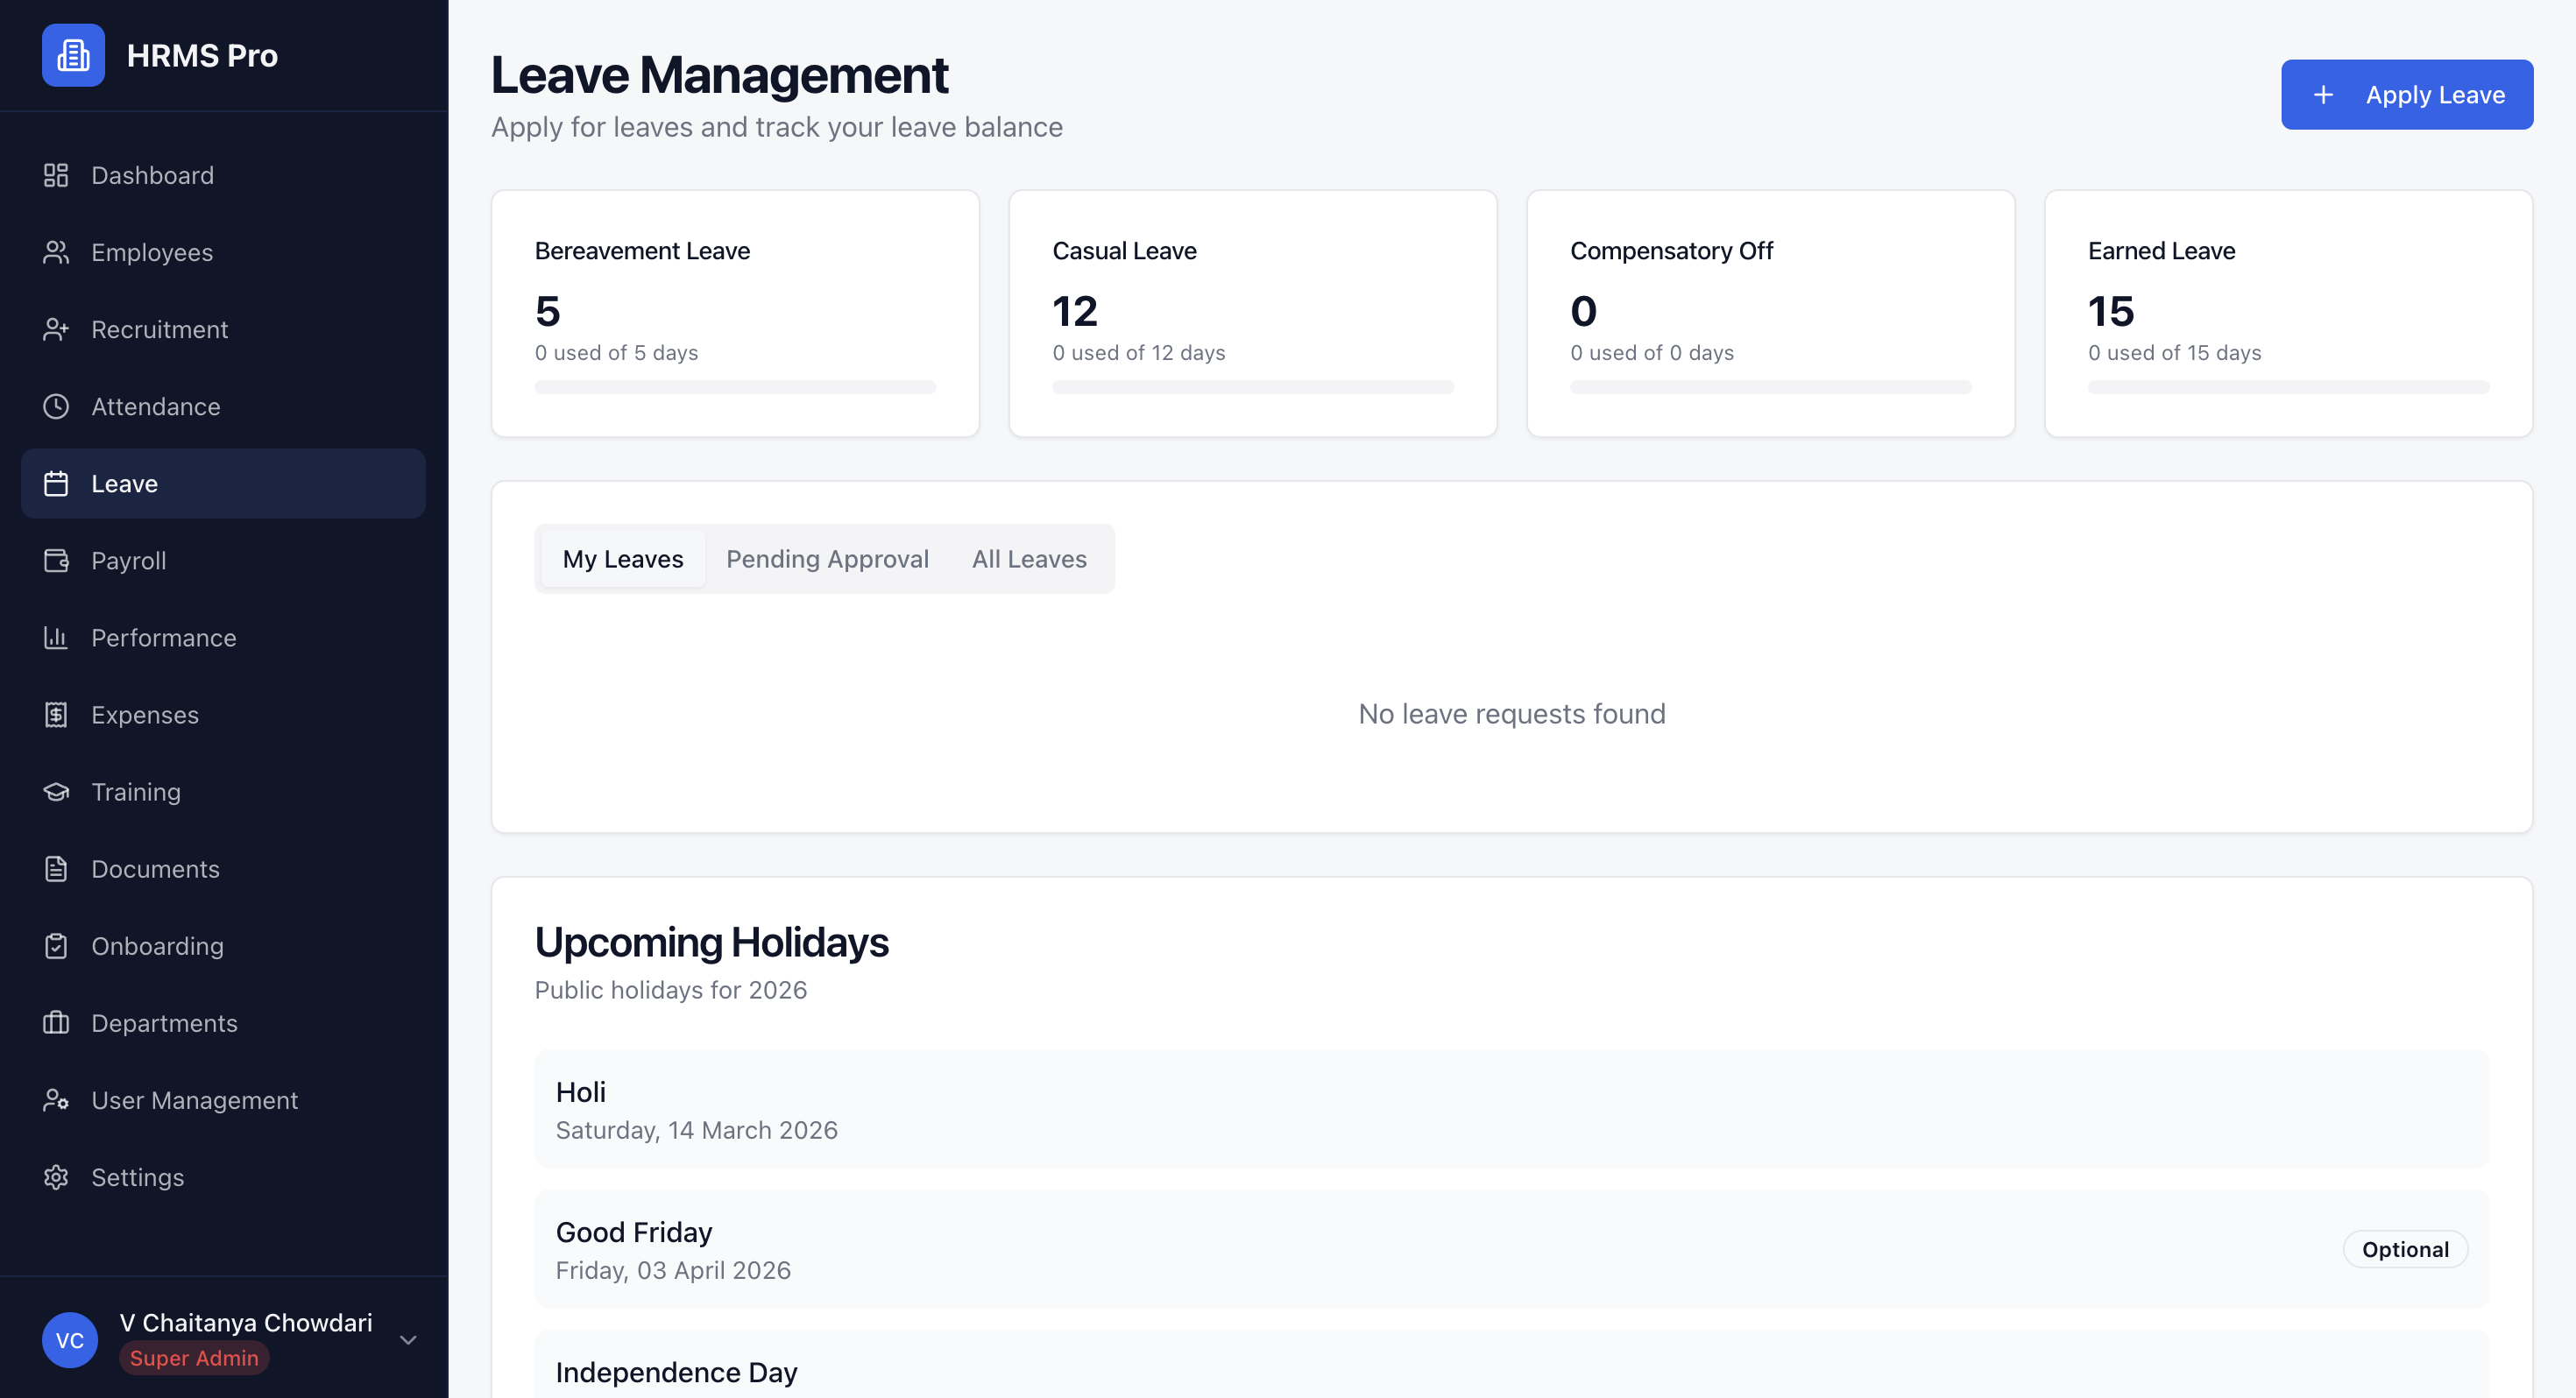This screenshot has height=1398, width=2576.
Task: Open the Onboarding section
Action: (223, 945)
